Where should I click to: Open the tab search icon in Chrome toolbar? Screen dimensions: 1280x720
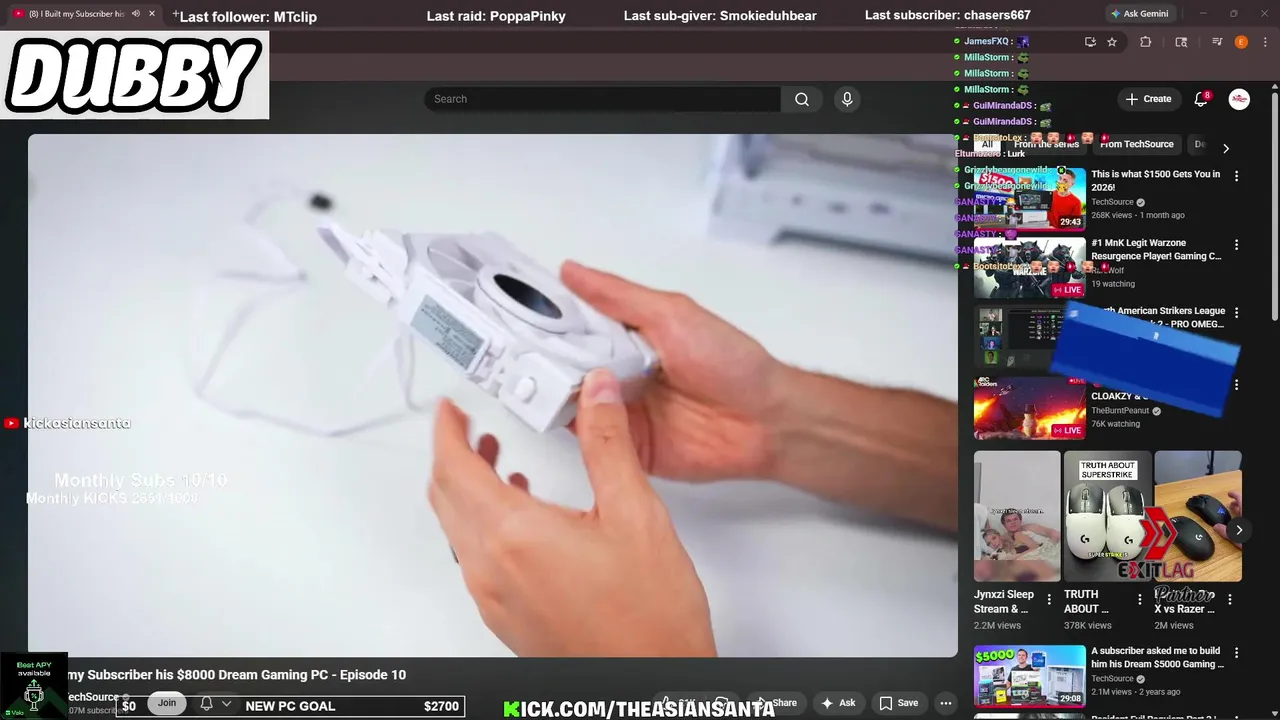click(x=1181, y=42)
